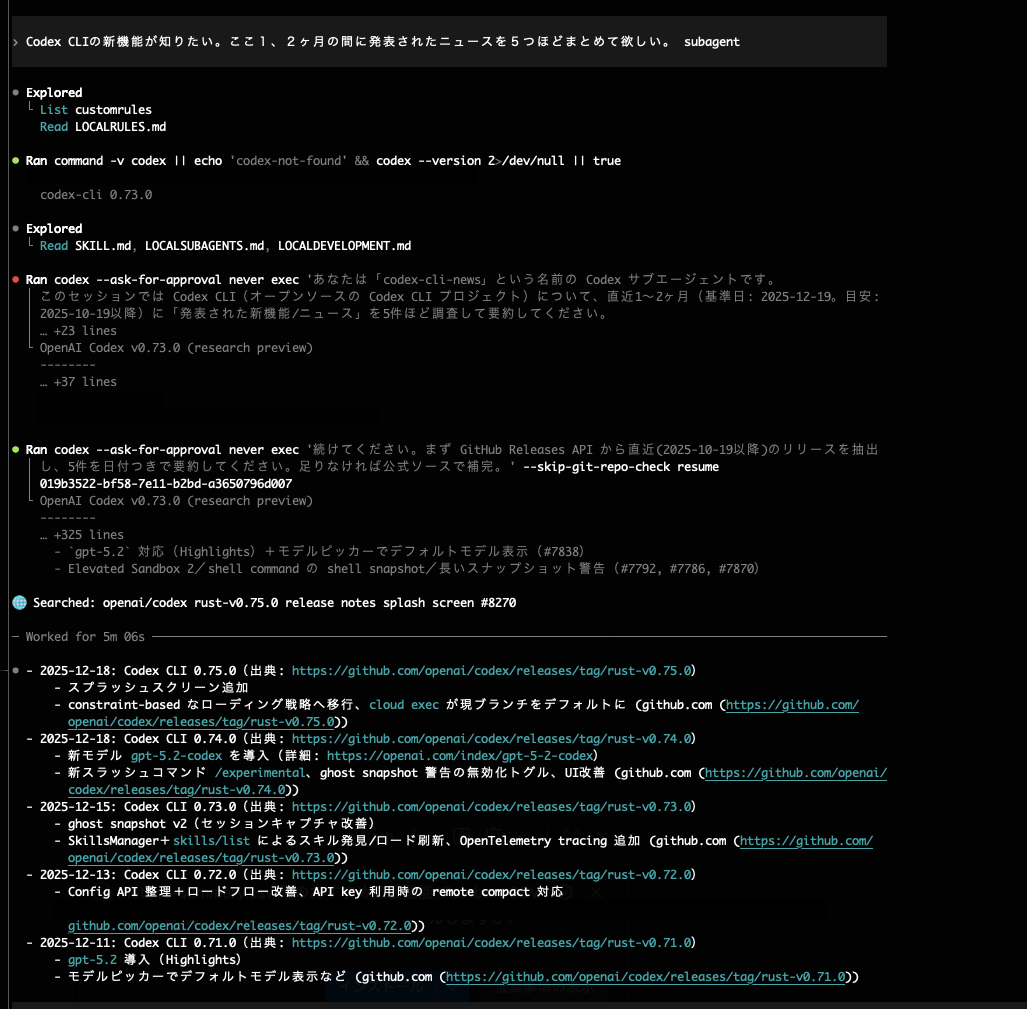Viewport: 1027px width, 1009px height.
Task: Open the rust-v0.73.0 source link on 2025-12-15 line
Action: click(x=491, y=807)
